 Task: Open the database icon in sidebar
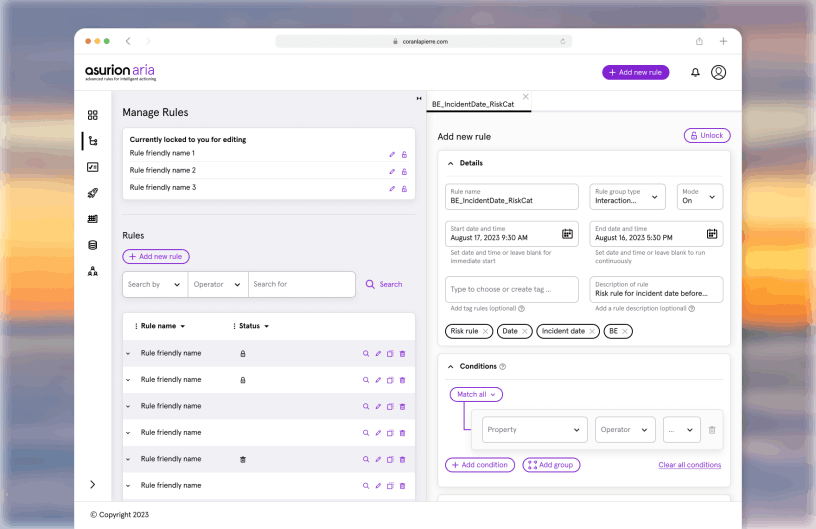click(93, 245)
